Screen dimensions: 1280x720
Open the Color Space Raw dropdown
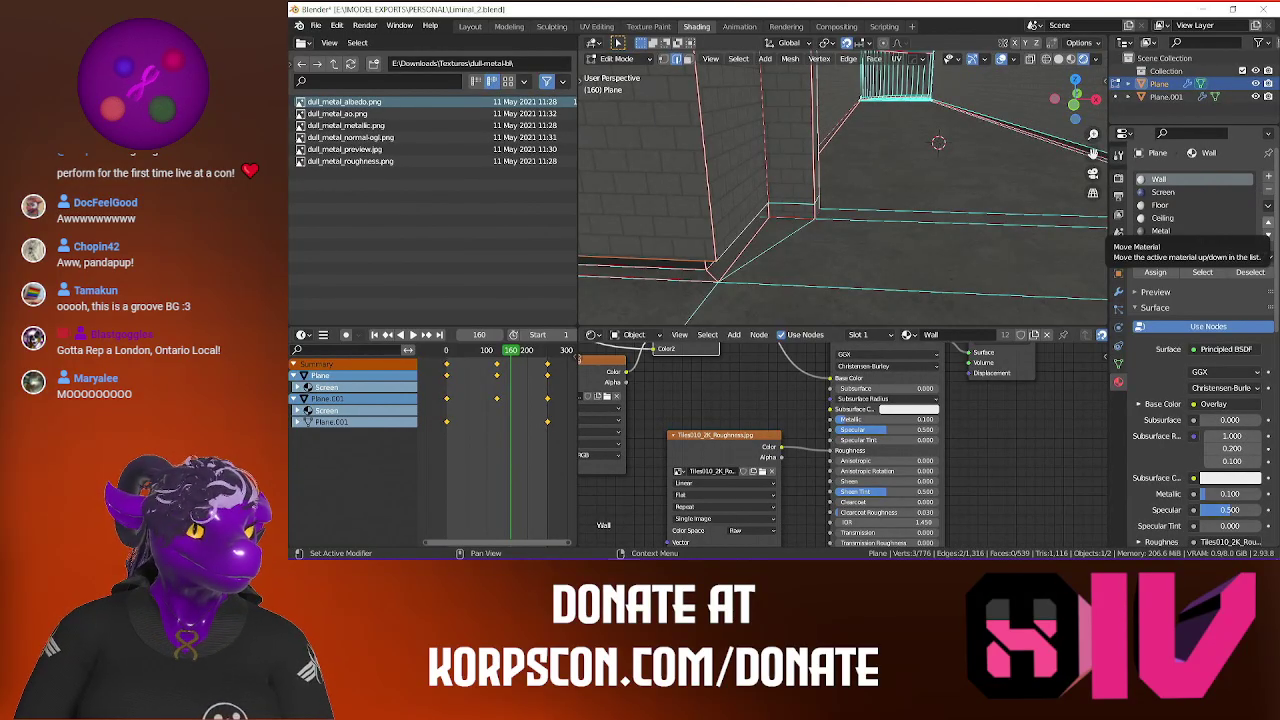[751, 531]
